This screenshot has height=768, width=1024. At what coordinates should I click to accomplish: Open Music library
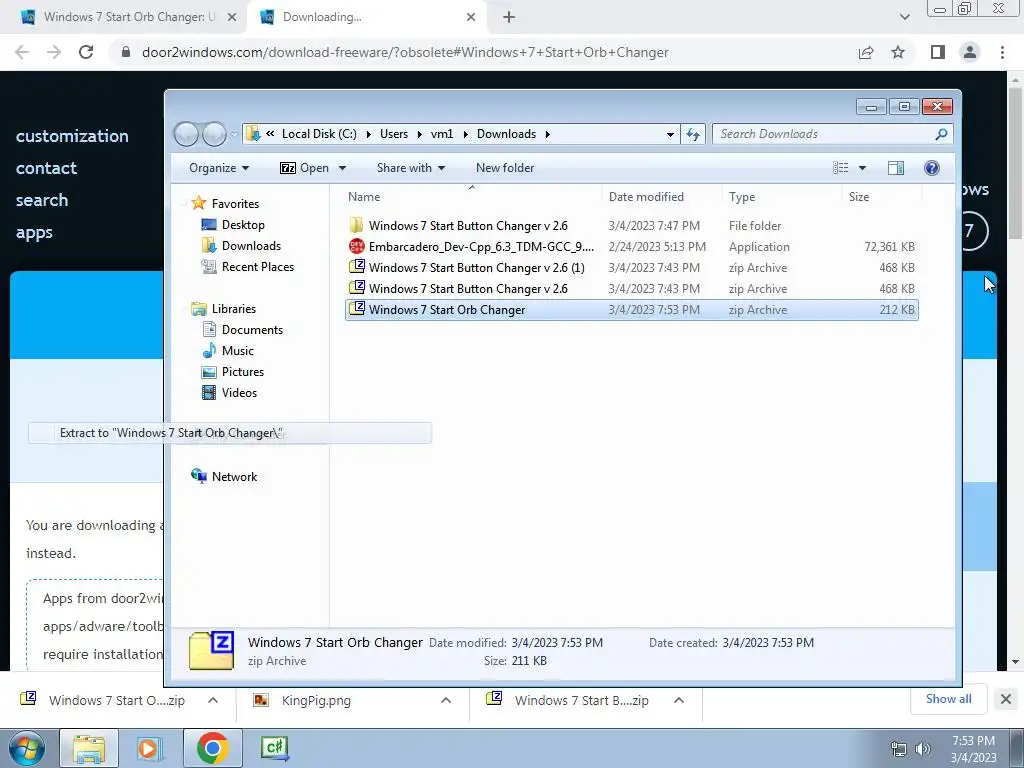[x=228, y=351]
